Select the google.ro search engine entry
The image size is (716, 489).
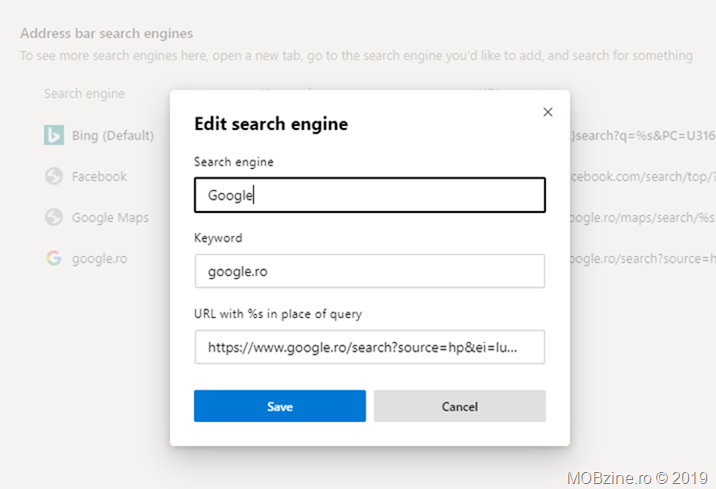[x=100, y=259]
